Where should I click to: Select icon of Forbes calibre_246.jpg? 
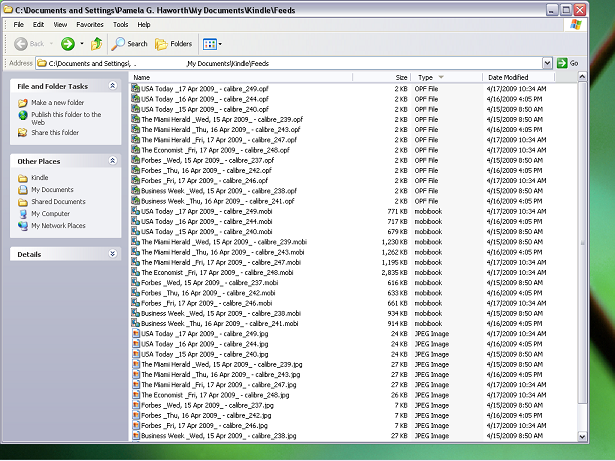[x=135, y=425]
